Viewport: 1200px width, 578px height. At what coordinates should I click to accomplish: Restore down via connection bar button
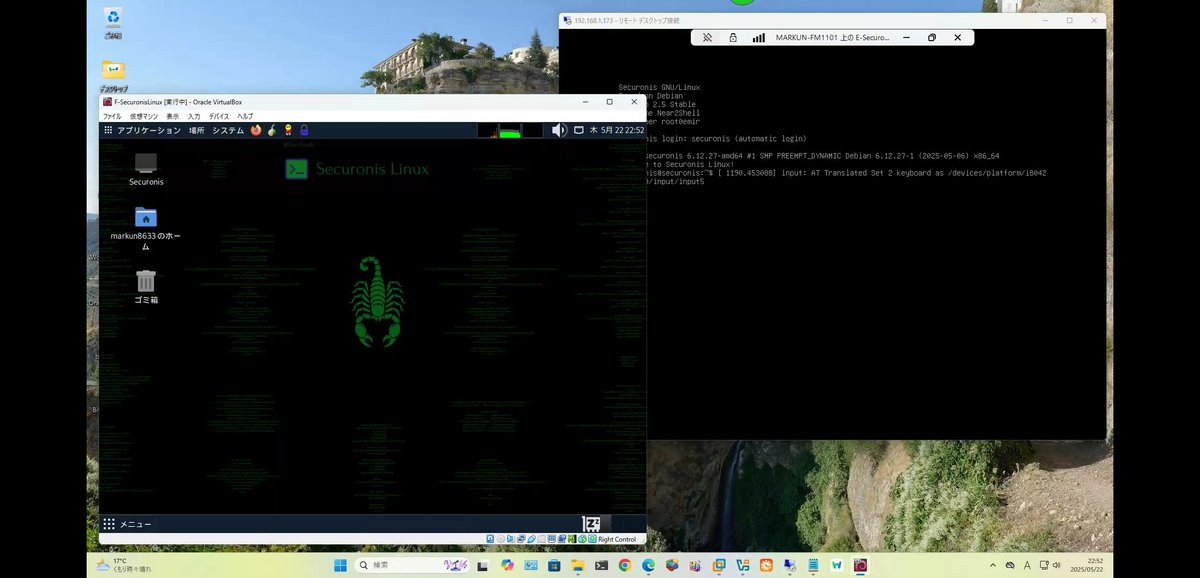pyautogui.click(x=932, y=37)
